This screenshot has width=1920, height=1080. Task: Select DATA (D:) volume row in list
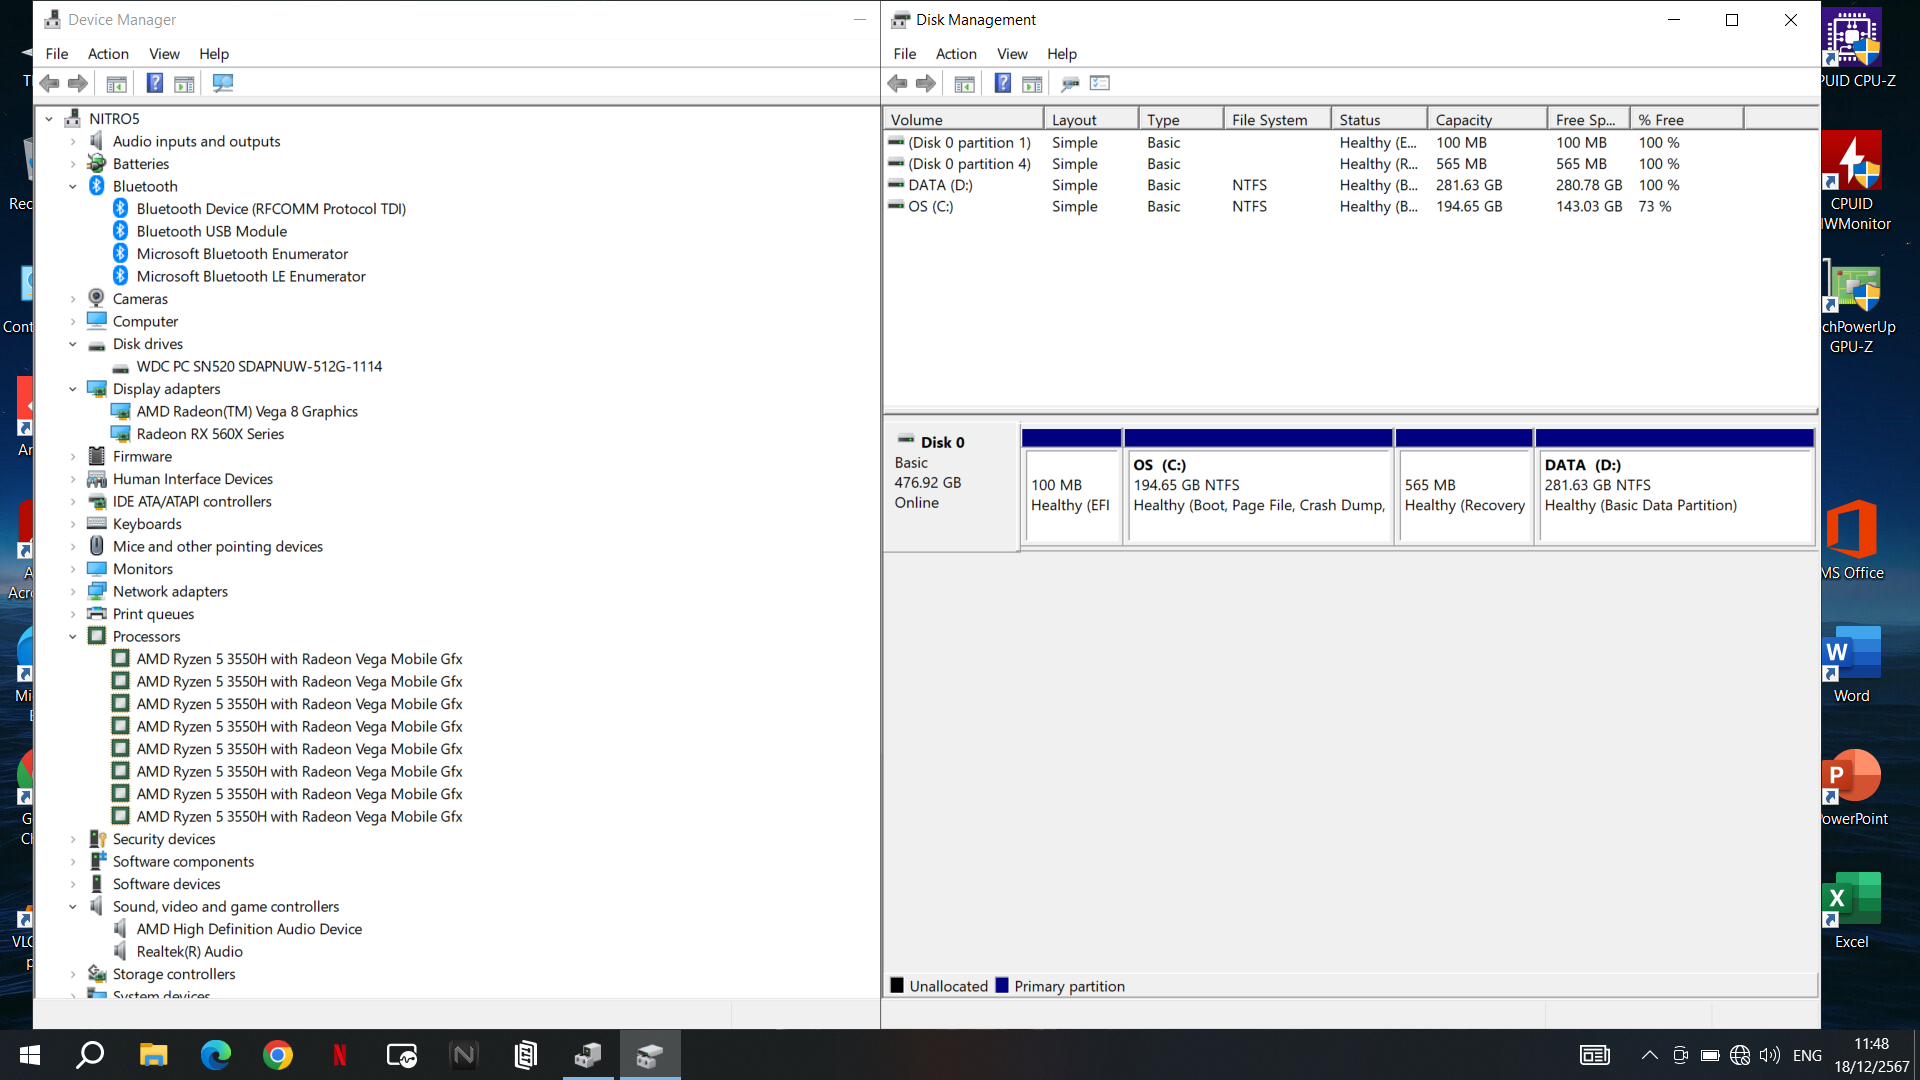tap(1350, 185)
